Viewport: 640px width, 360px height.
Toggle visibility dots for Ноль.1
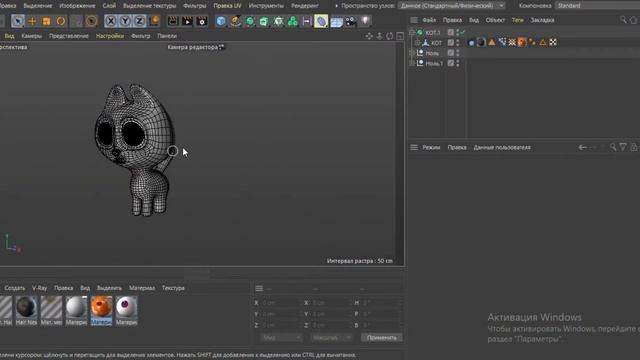[x=458, y=63]
